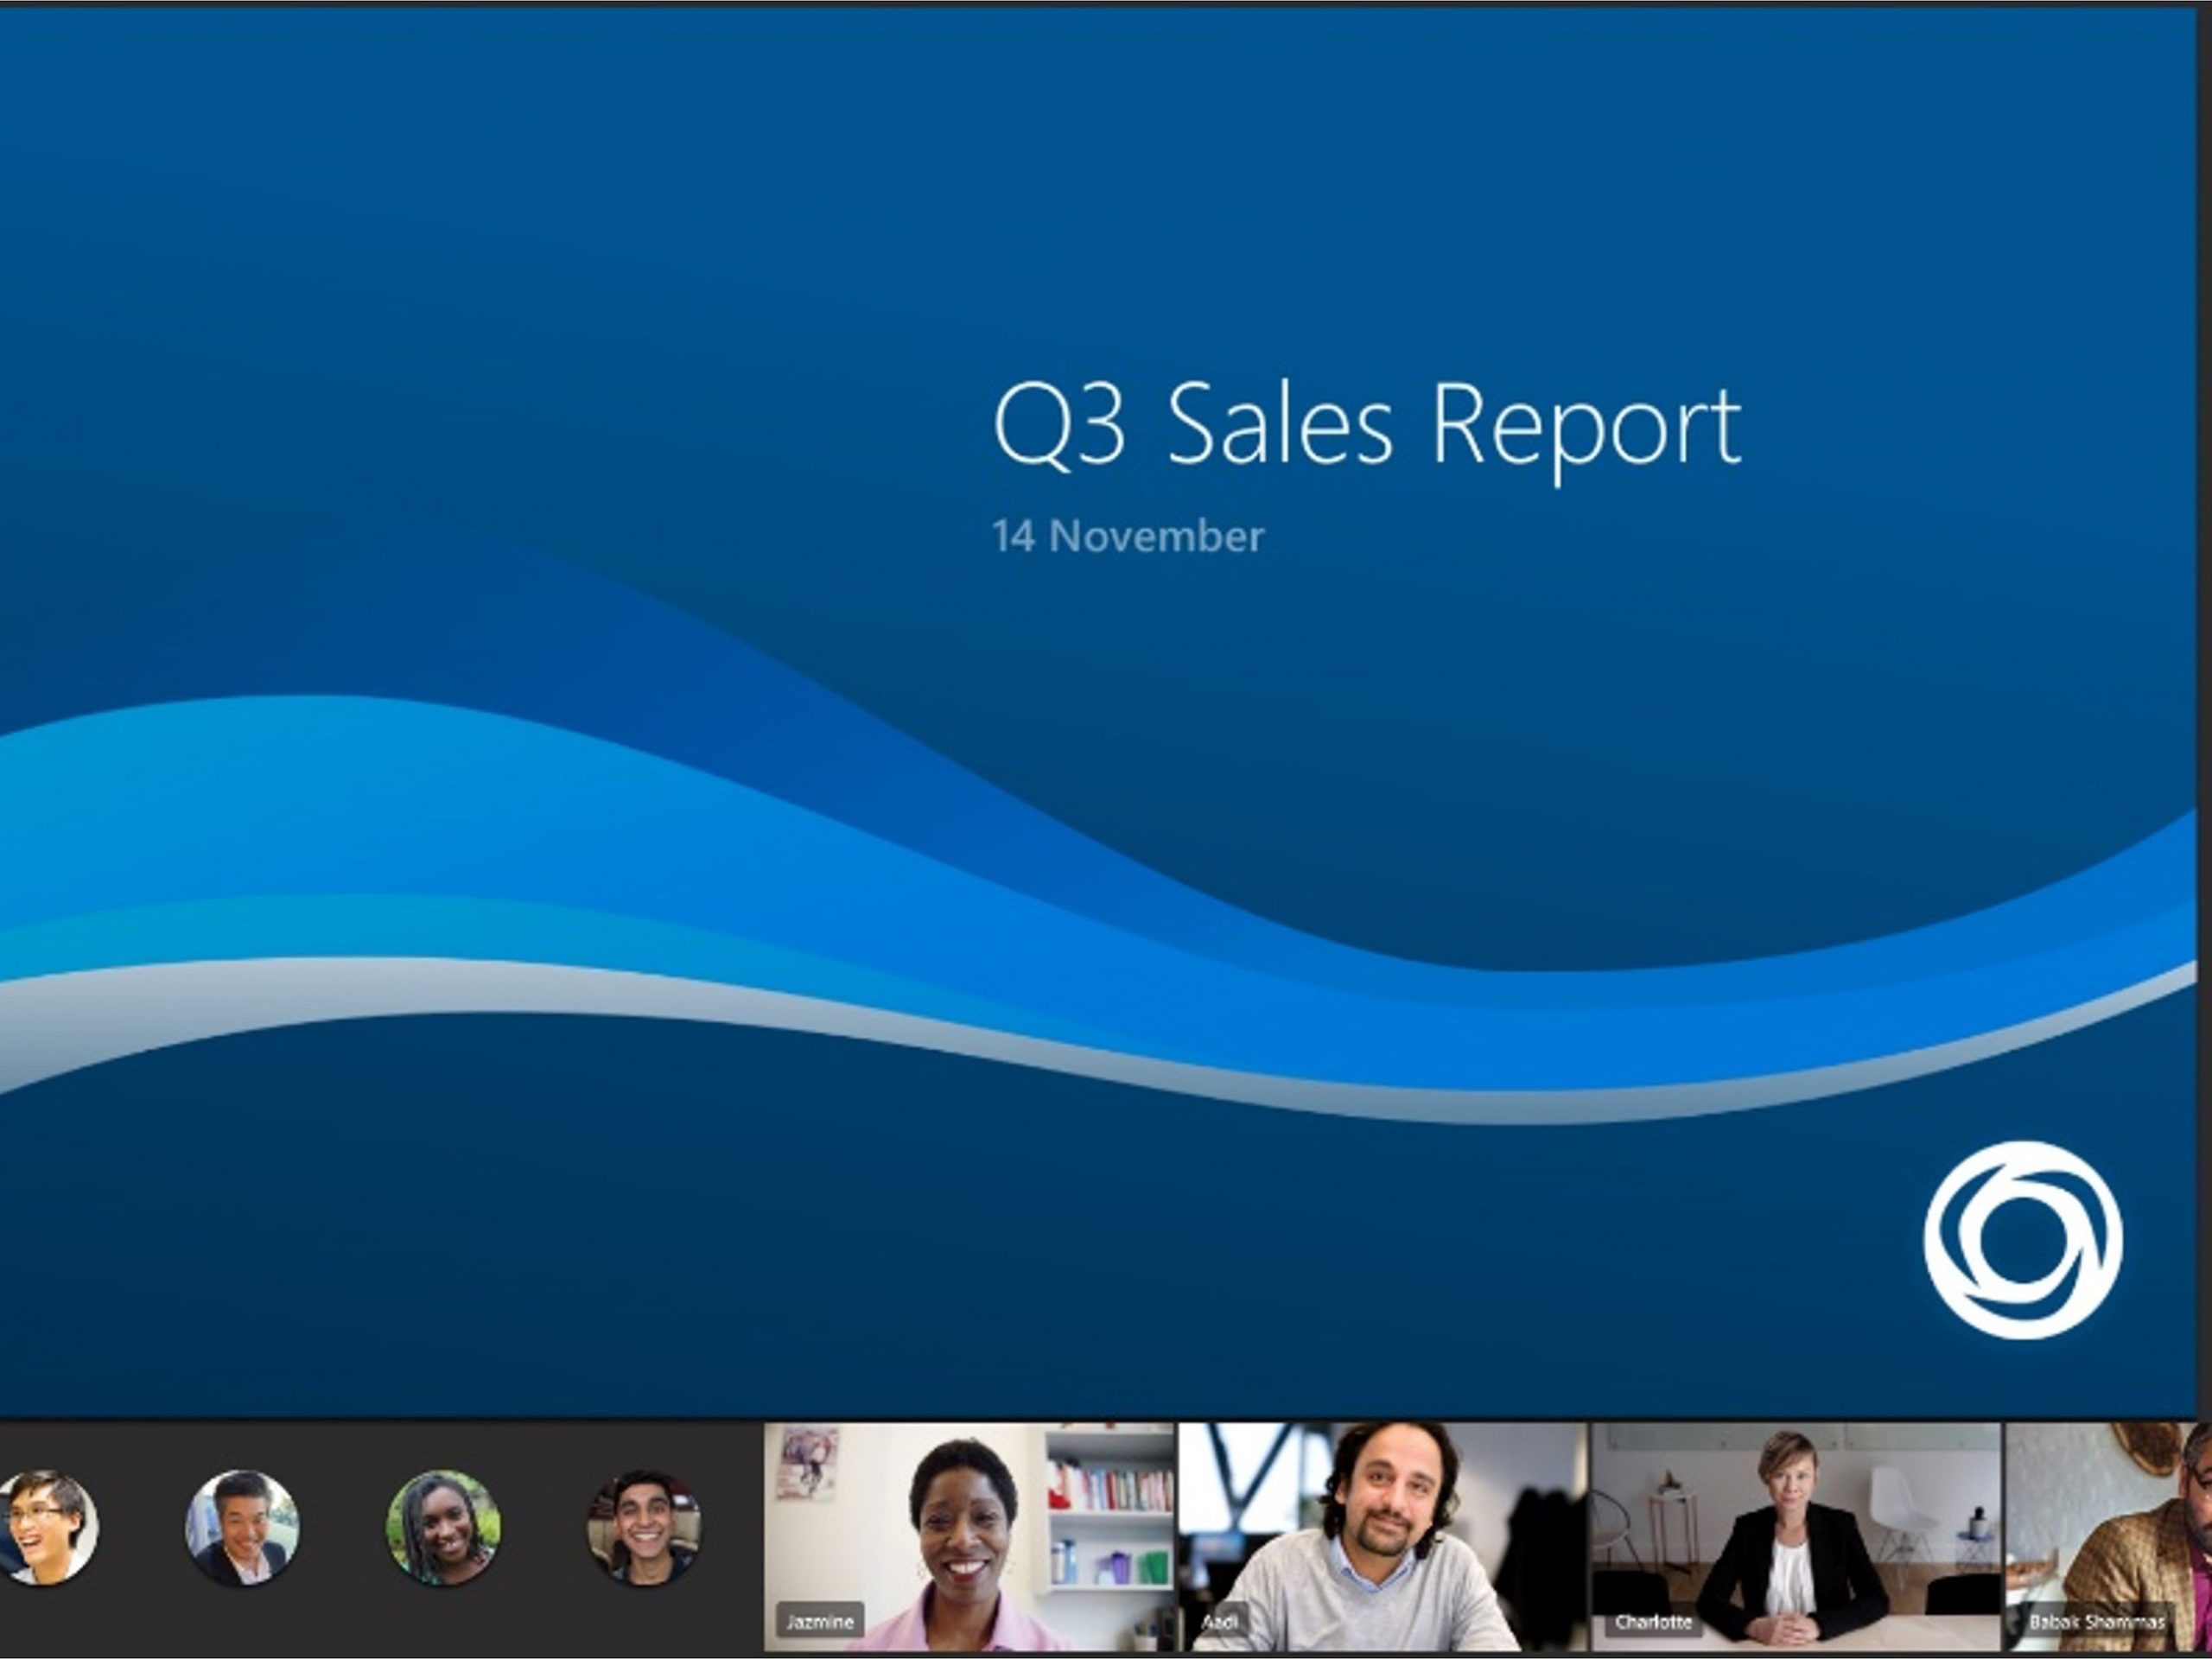2212x1659 pixels.
Task: Select the second circular participant avatar
Action: pyautogui.click(x=241, y=1527)
